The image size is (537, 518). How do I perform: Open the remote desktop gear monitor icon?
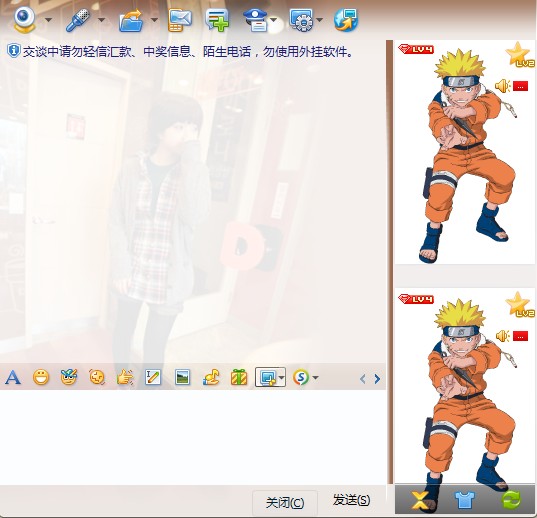301,20
